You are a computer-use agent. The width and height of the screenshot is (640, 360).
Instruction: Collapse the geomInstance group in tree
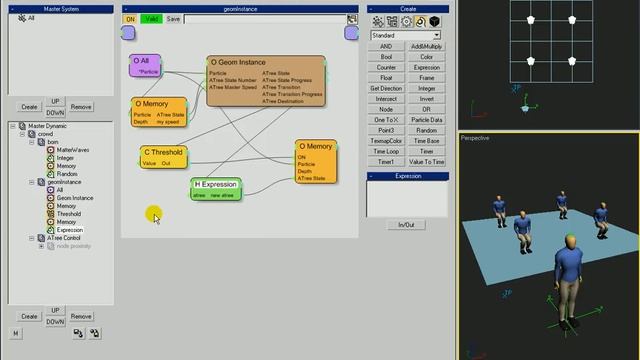(32, 182)
